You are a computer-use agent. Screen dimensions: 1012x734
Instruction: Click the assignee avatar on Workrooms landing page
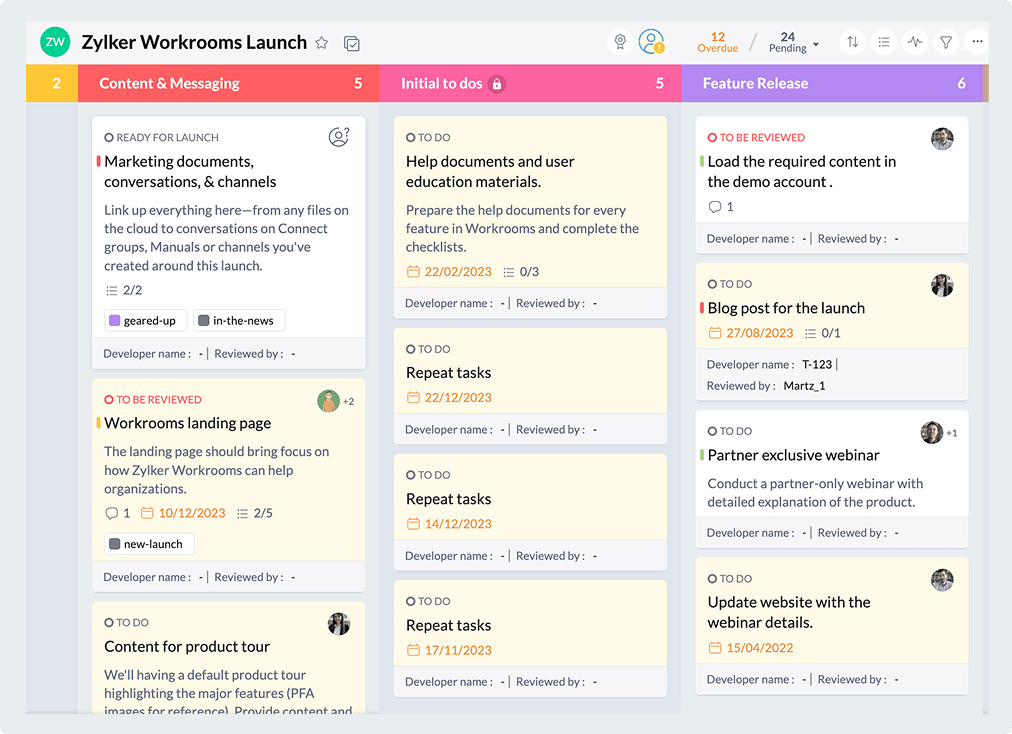(329, 401)
